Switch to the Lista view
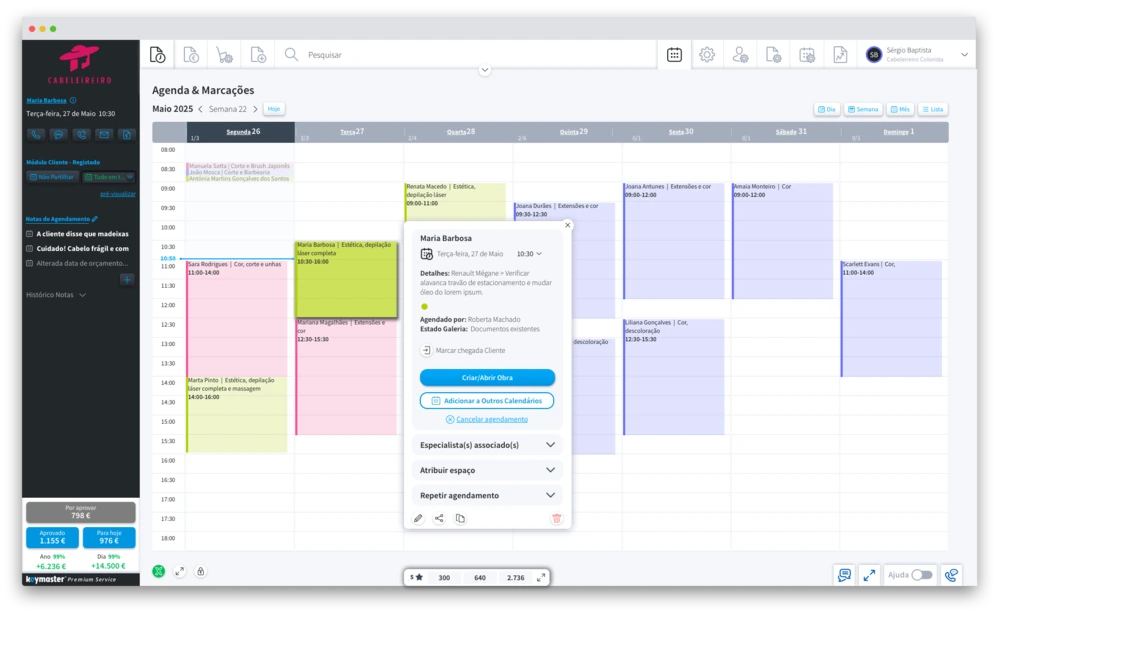 tap(932, 109)
